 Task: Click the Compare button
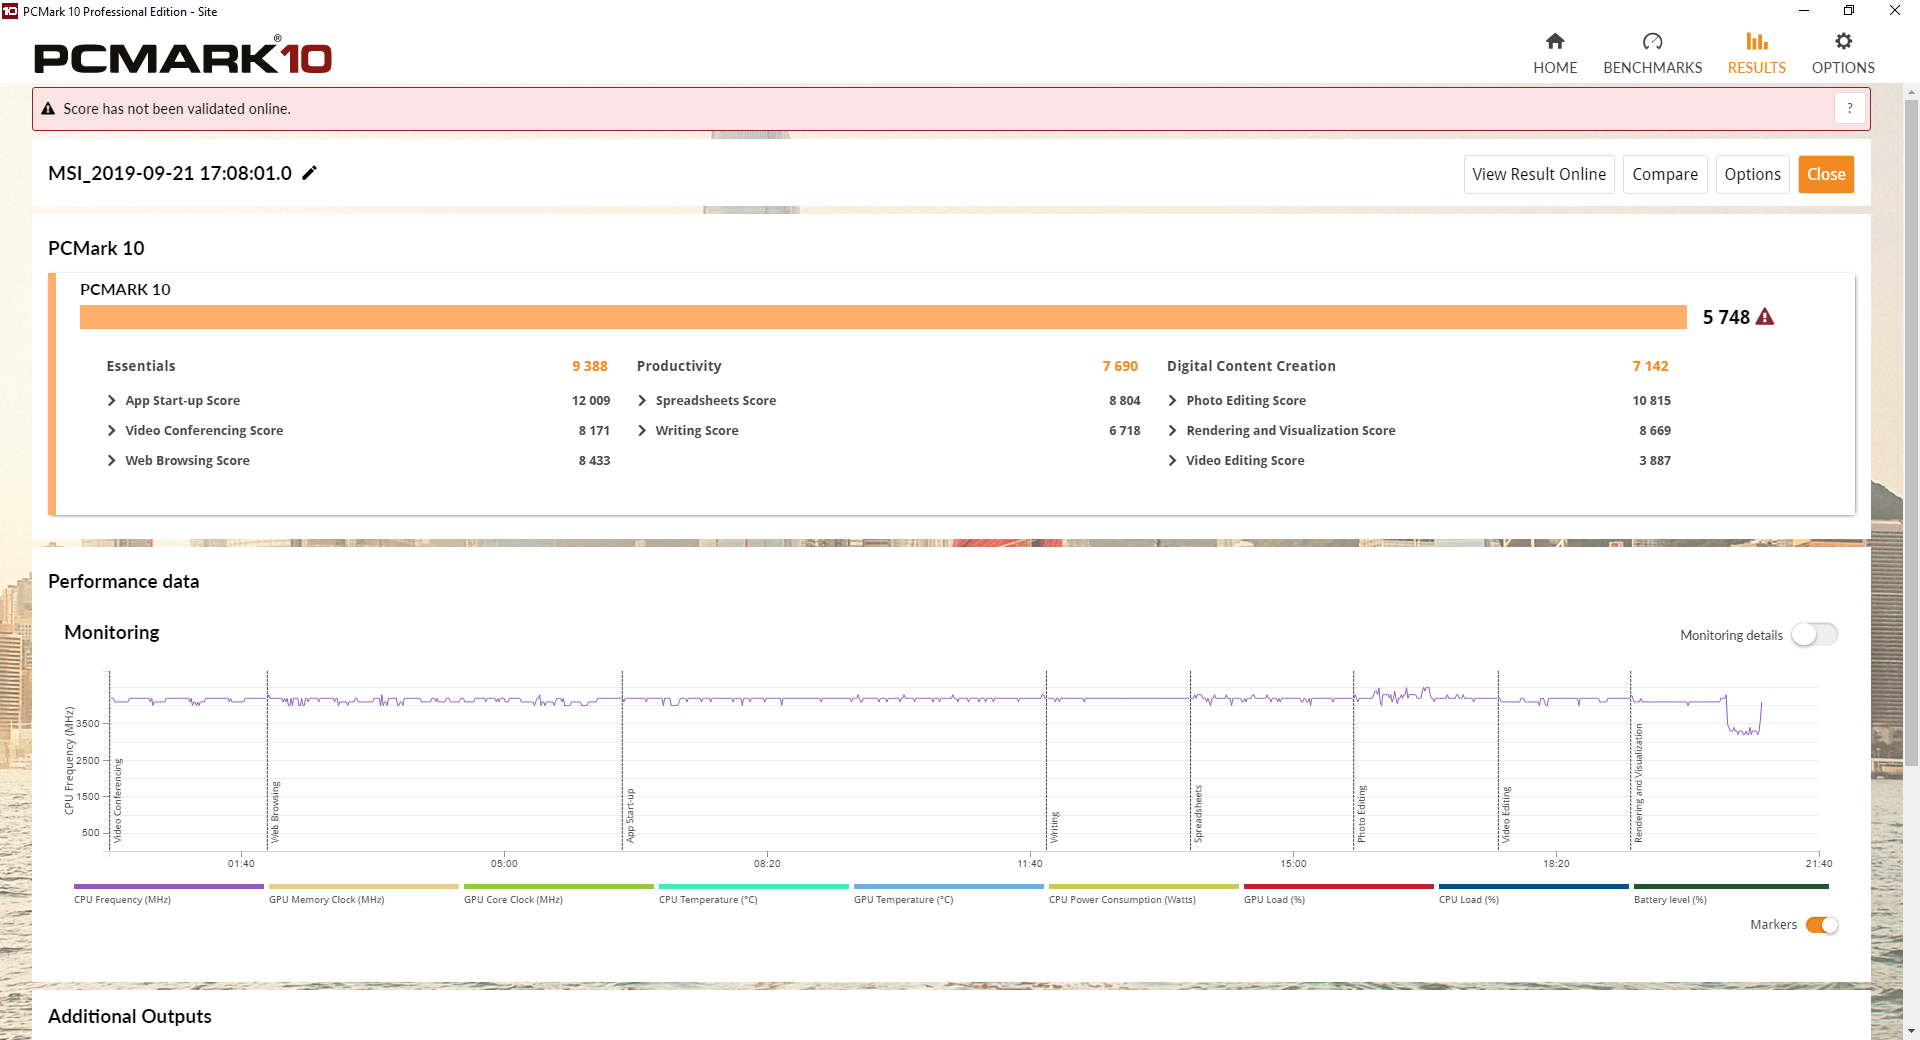click(1665, 174)
